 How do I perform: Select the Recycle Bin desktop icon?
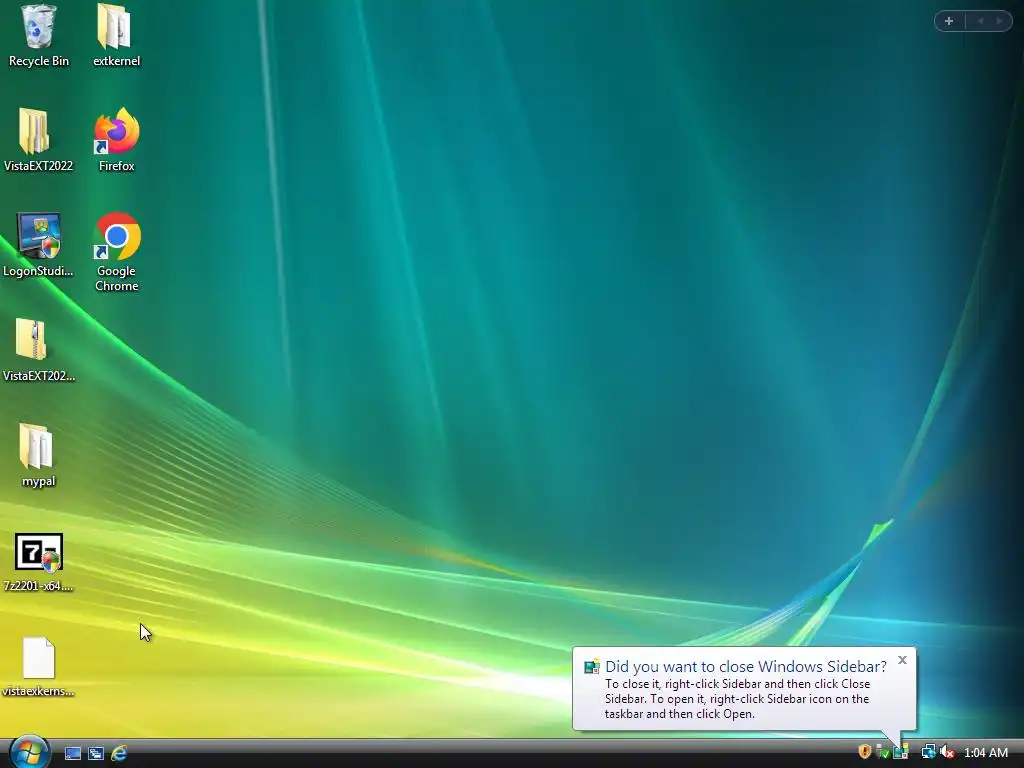coord(39,27)
